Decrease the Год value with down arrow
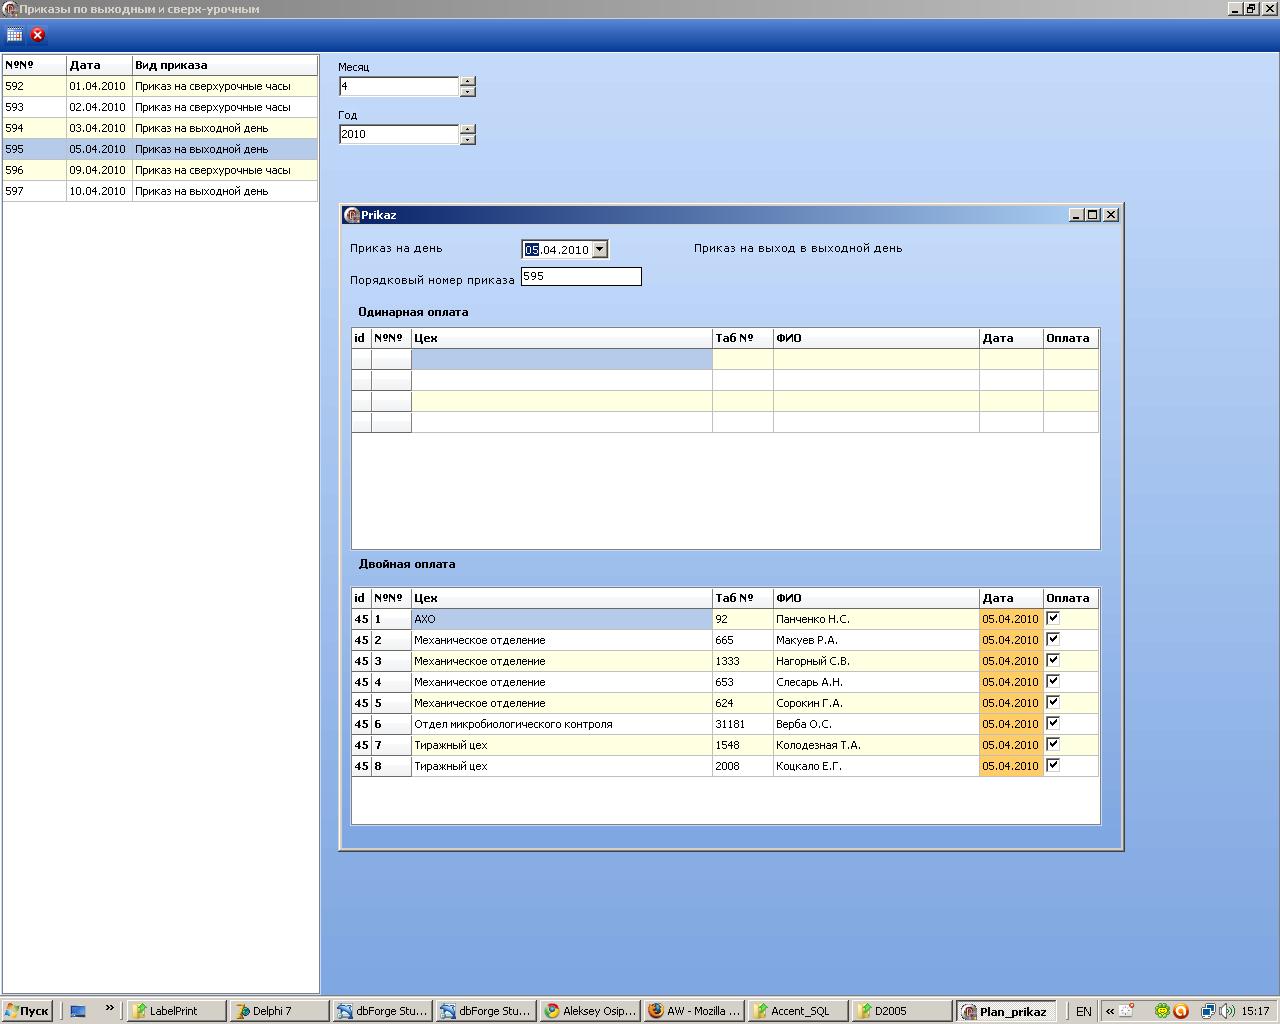The image size is (1280, 1024). (x=468, y=140)
